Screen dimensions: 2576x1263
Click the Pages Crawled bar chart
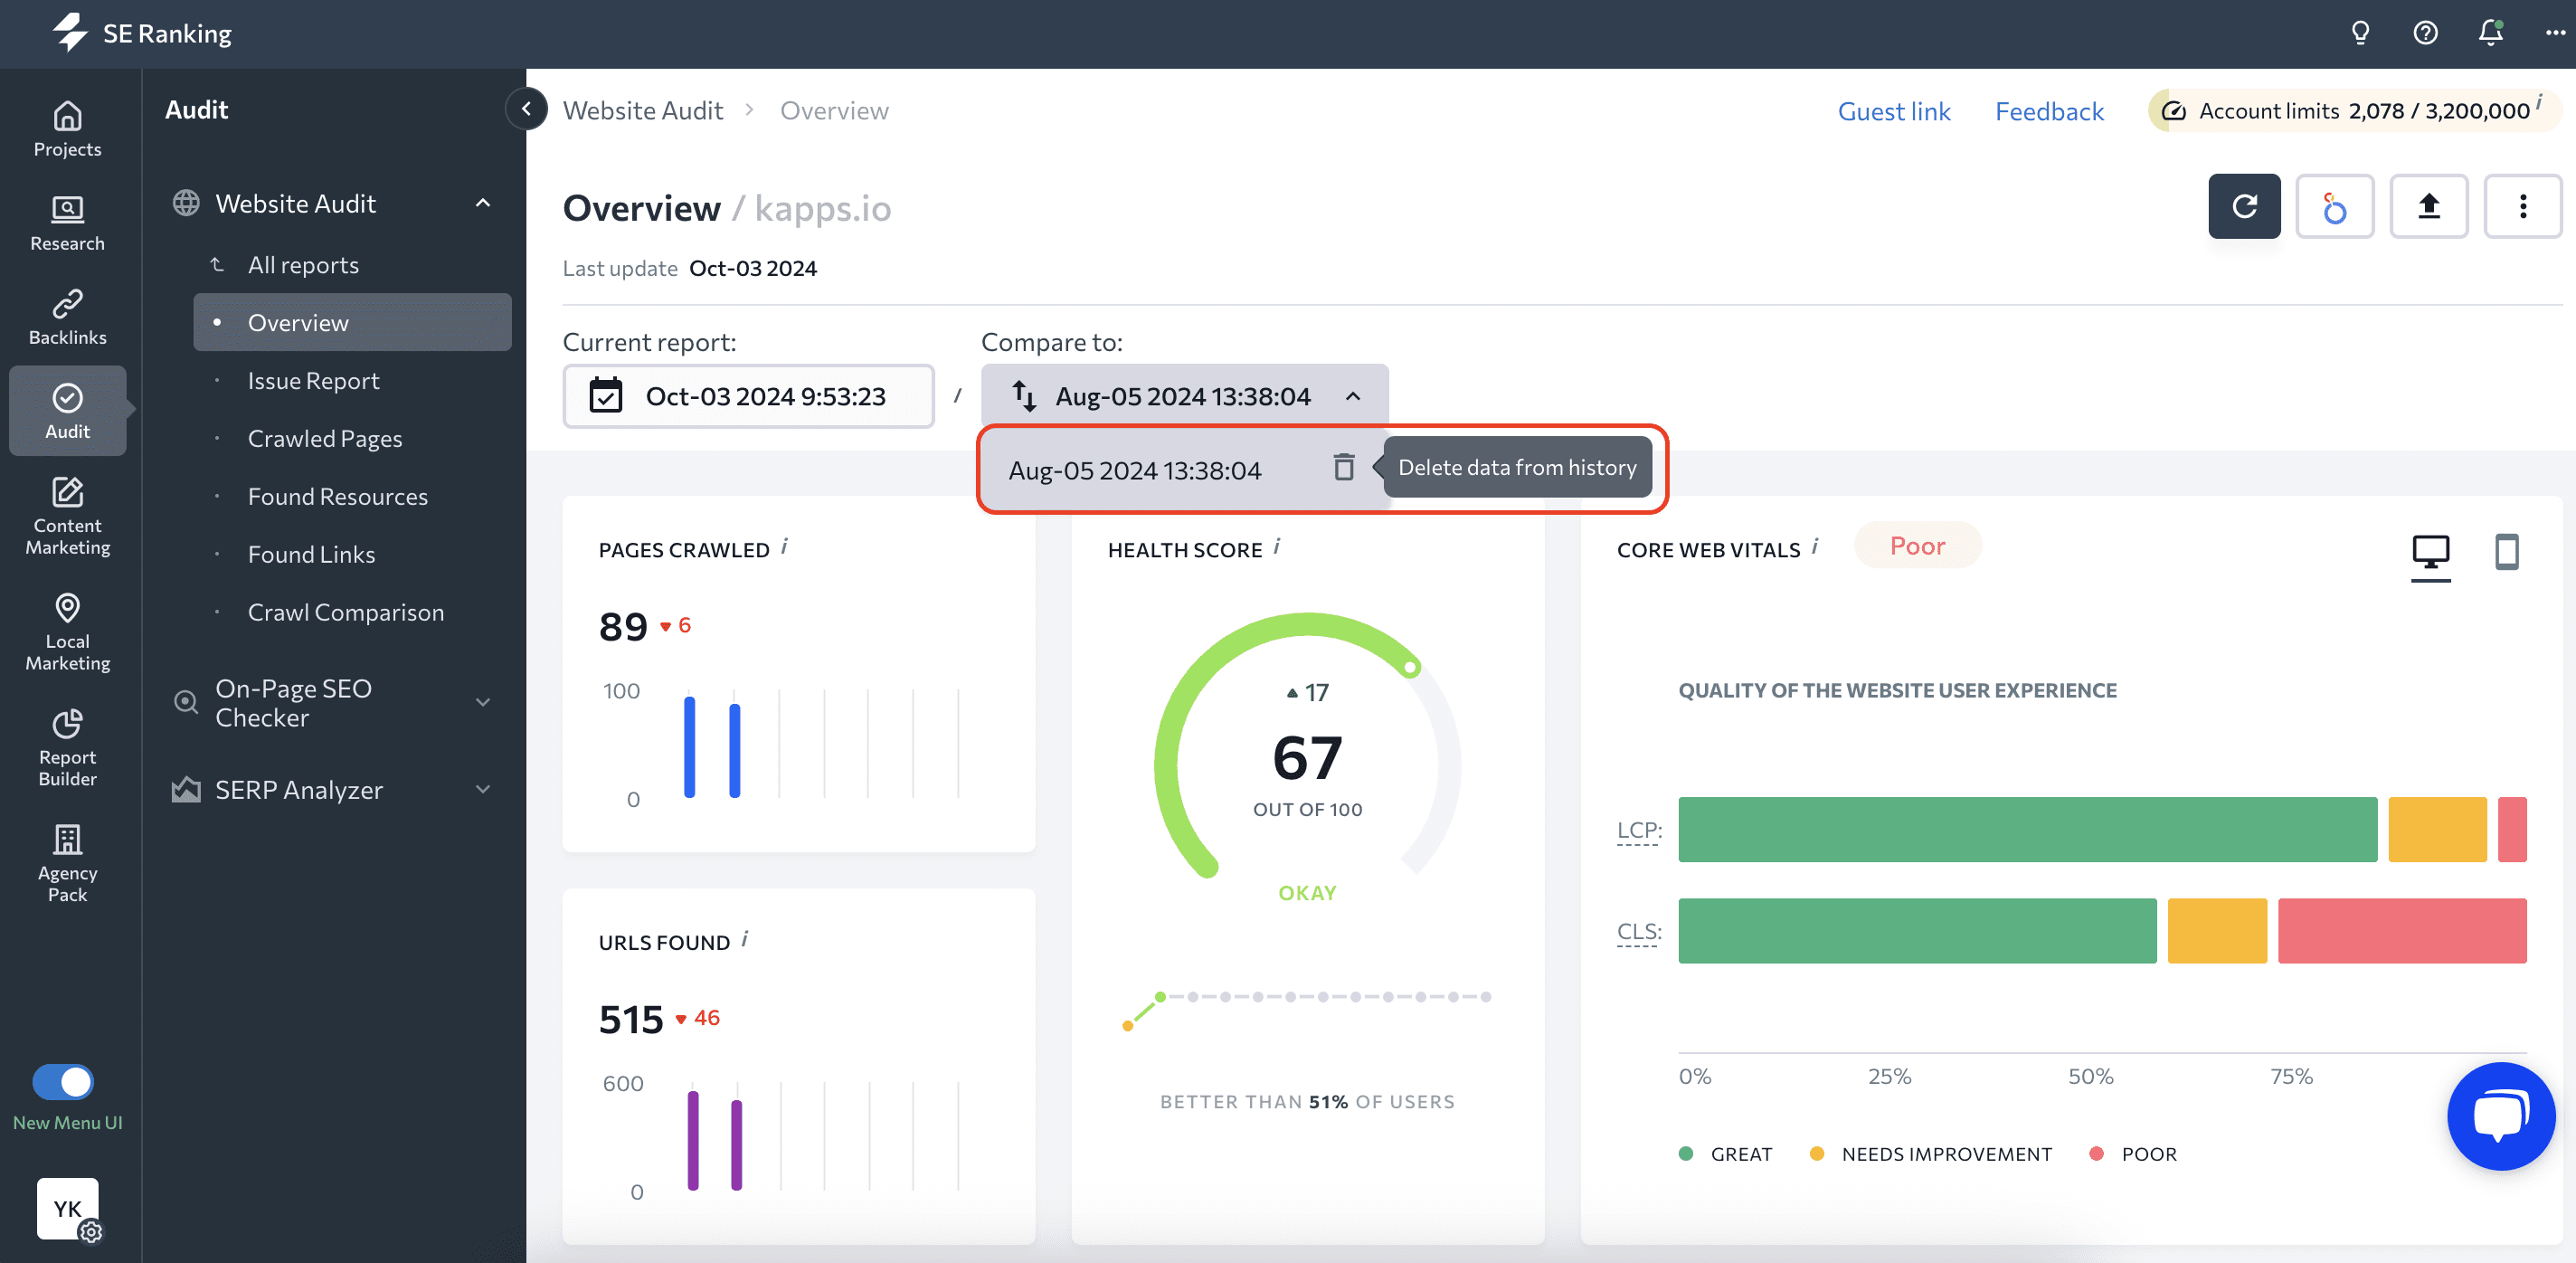click(781, 744)
